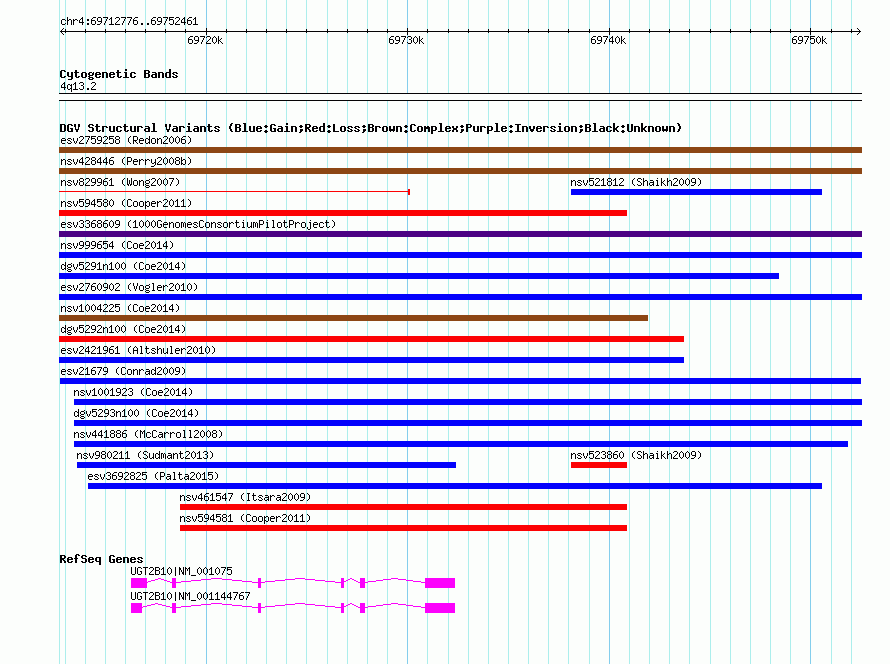
Task: Open dgv5292n100 (Coe2014) label
Action: coord(123,329)
